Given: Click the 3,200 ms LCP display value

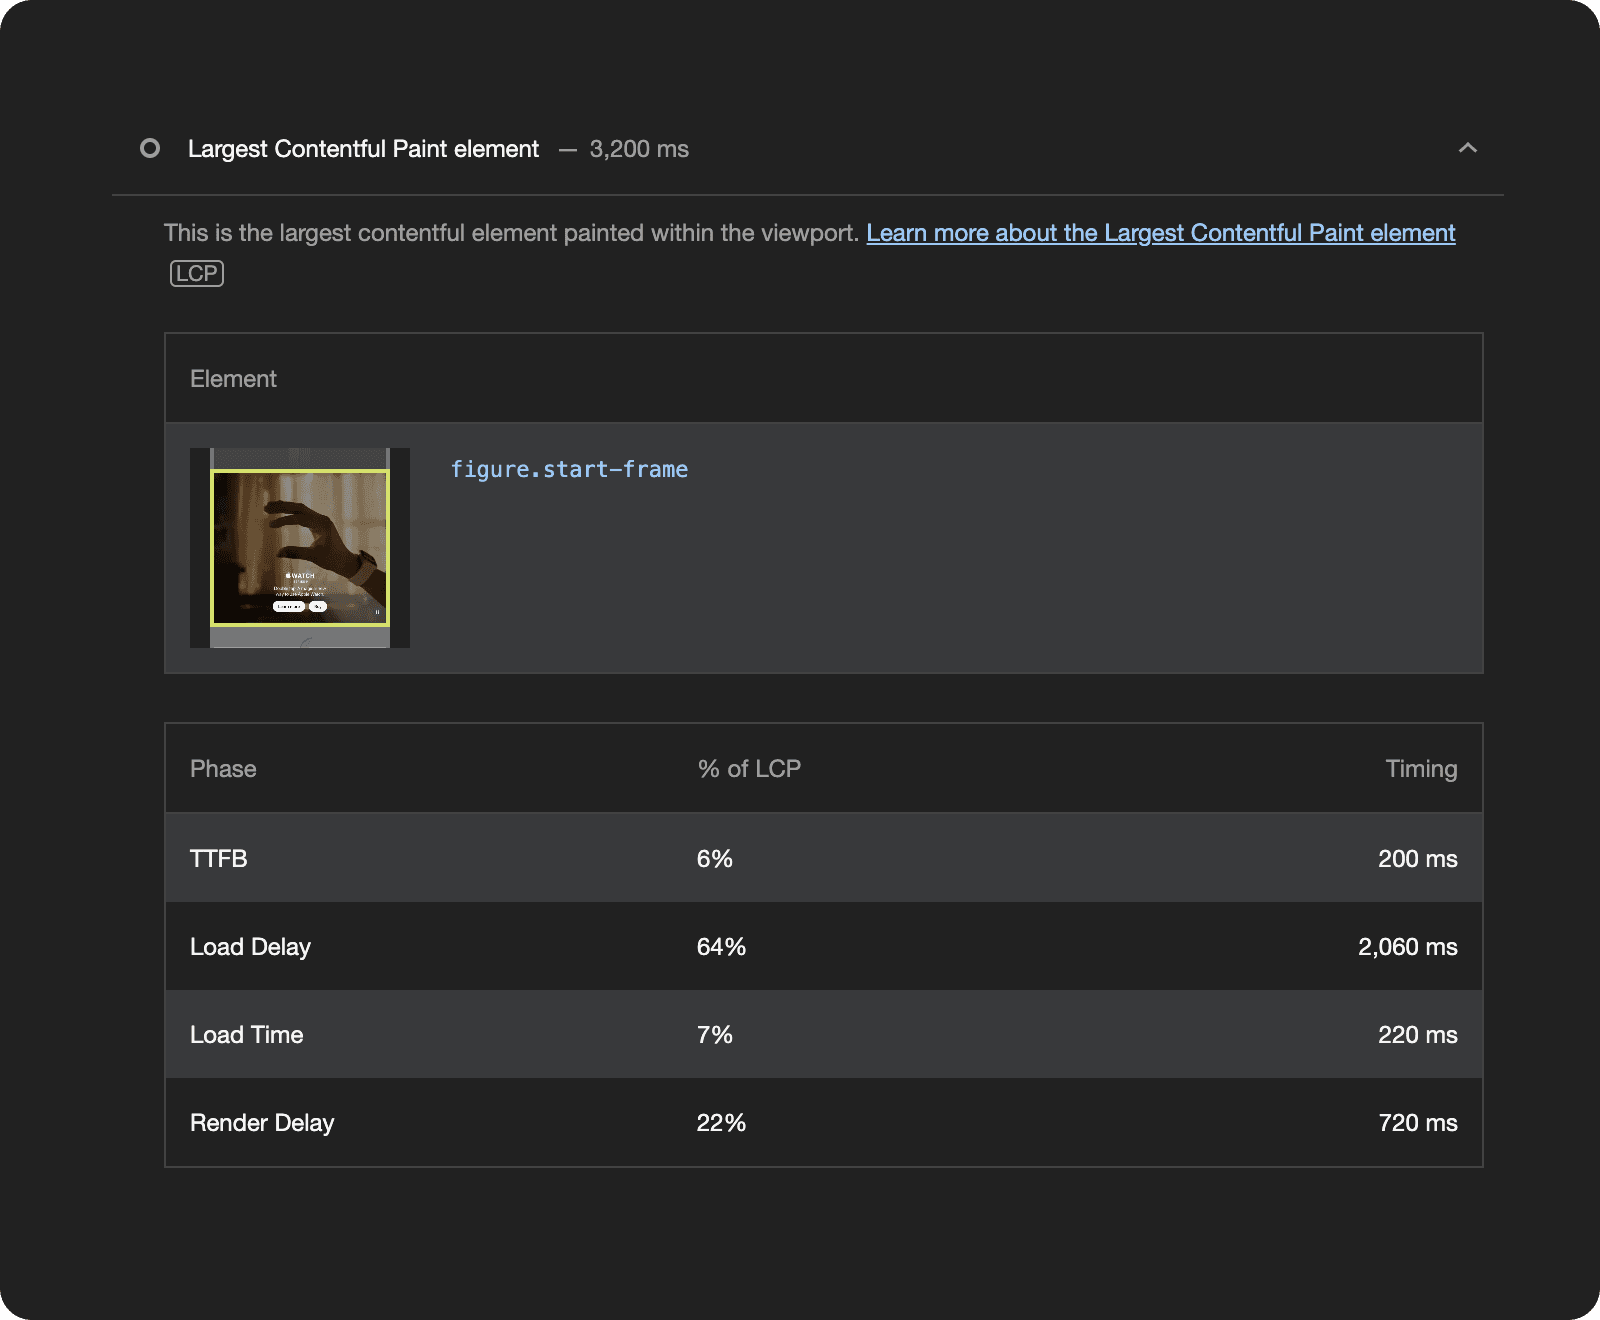Looking at the screenshot, I should click(639, 149).
